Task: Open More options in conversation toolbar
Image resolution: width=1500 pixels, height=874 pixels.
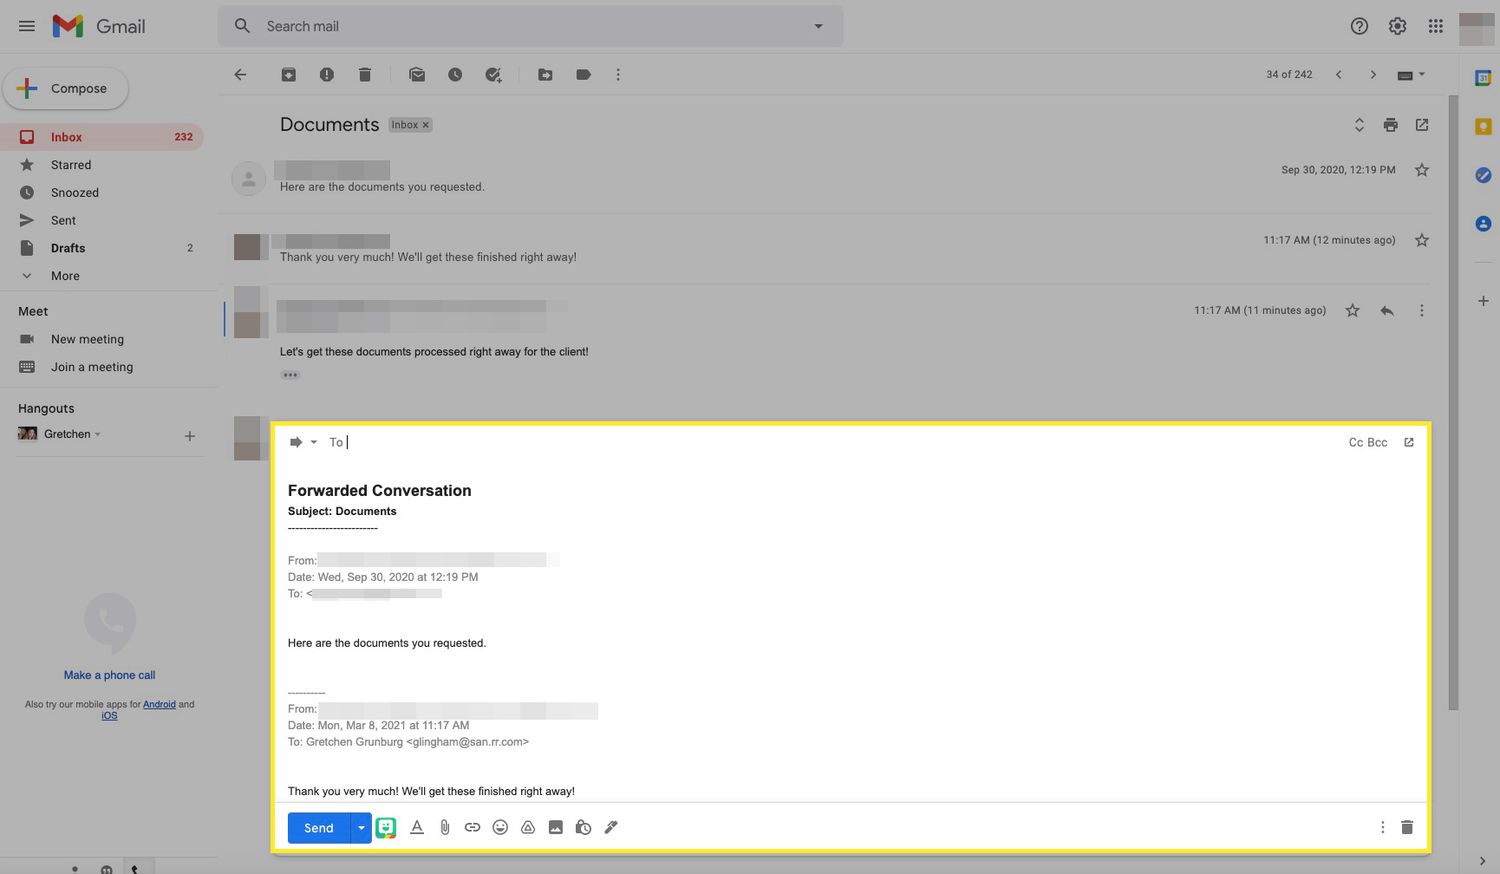Action: (x=618, y=75)
